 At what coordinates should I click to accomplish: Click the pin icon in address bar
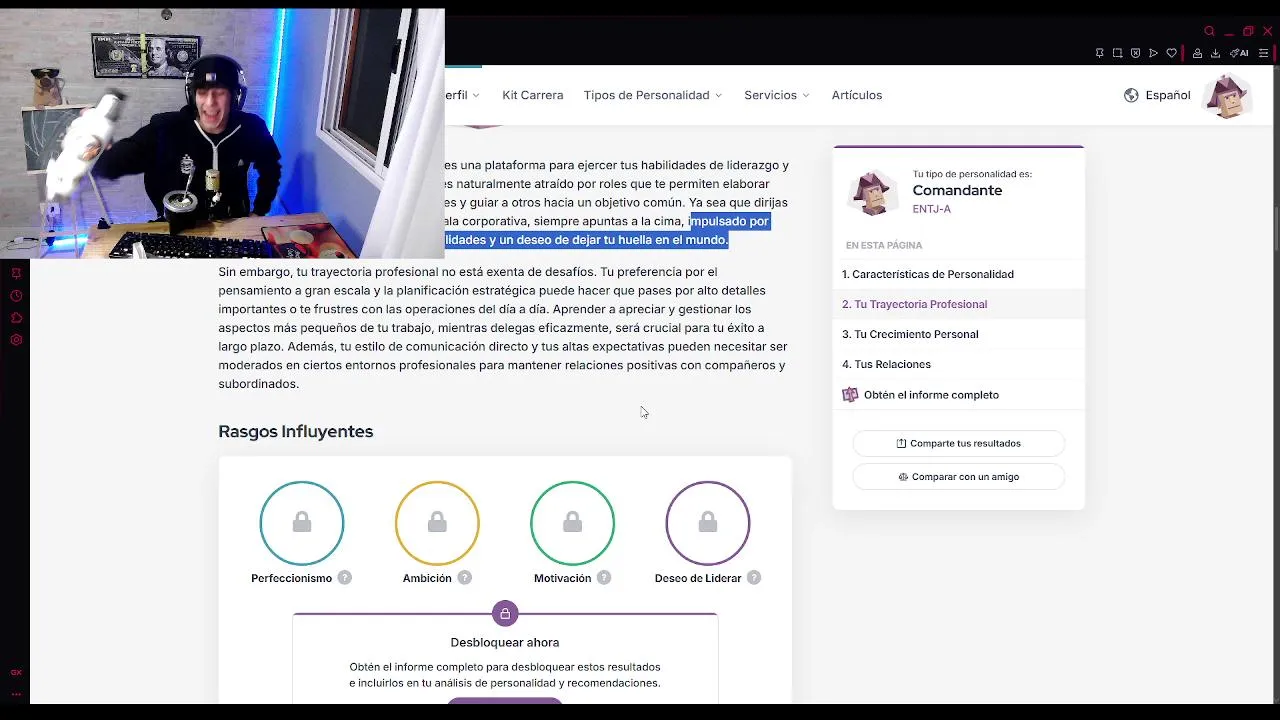click(x=1099, y=53)
